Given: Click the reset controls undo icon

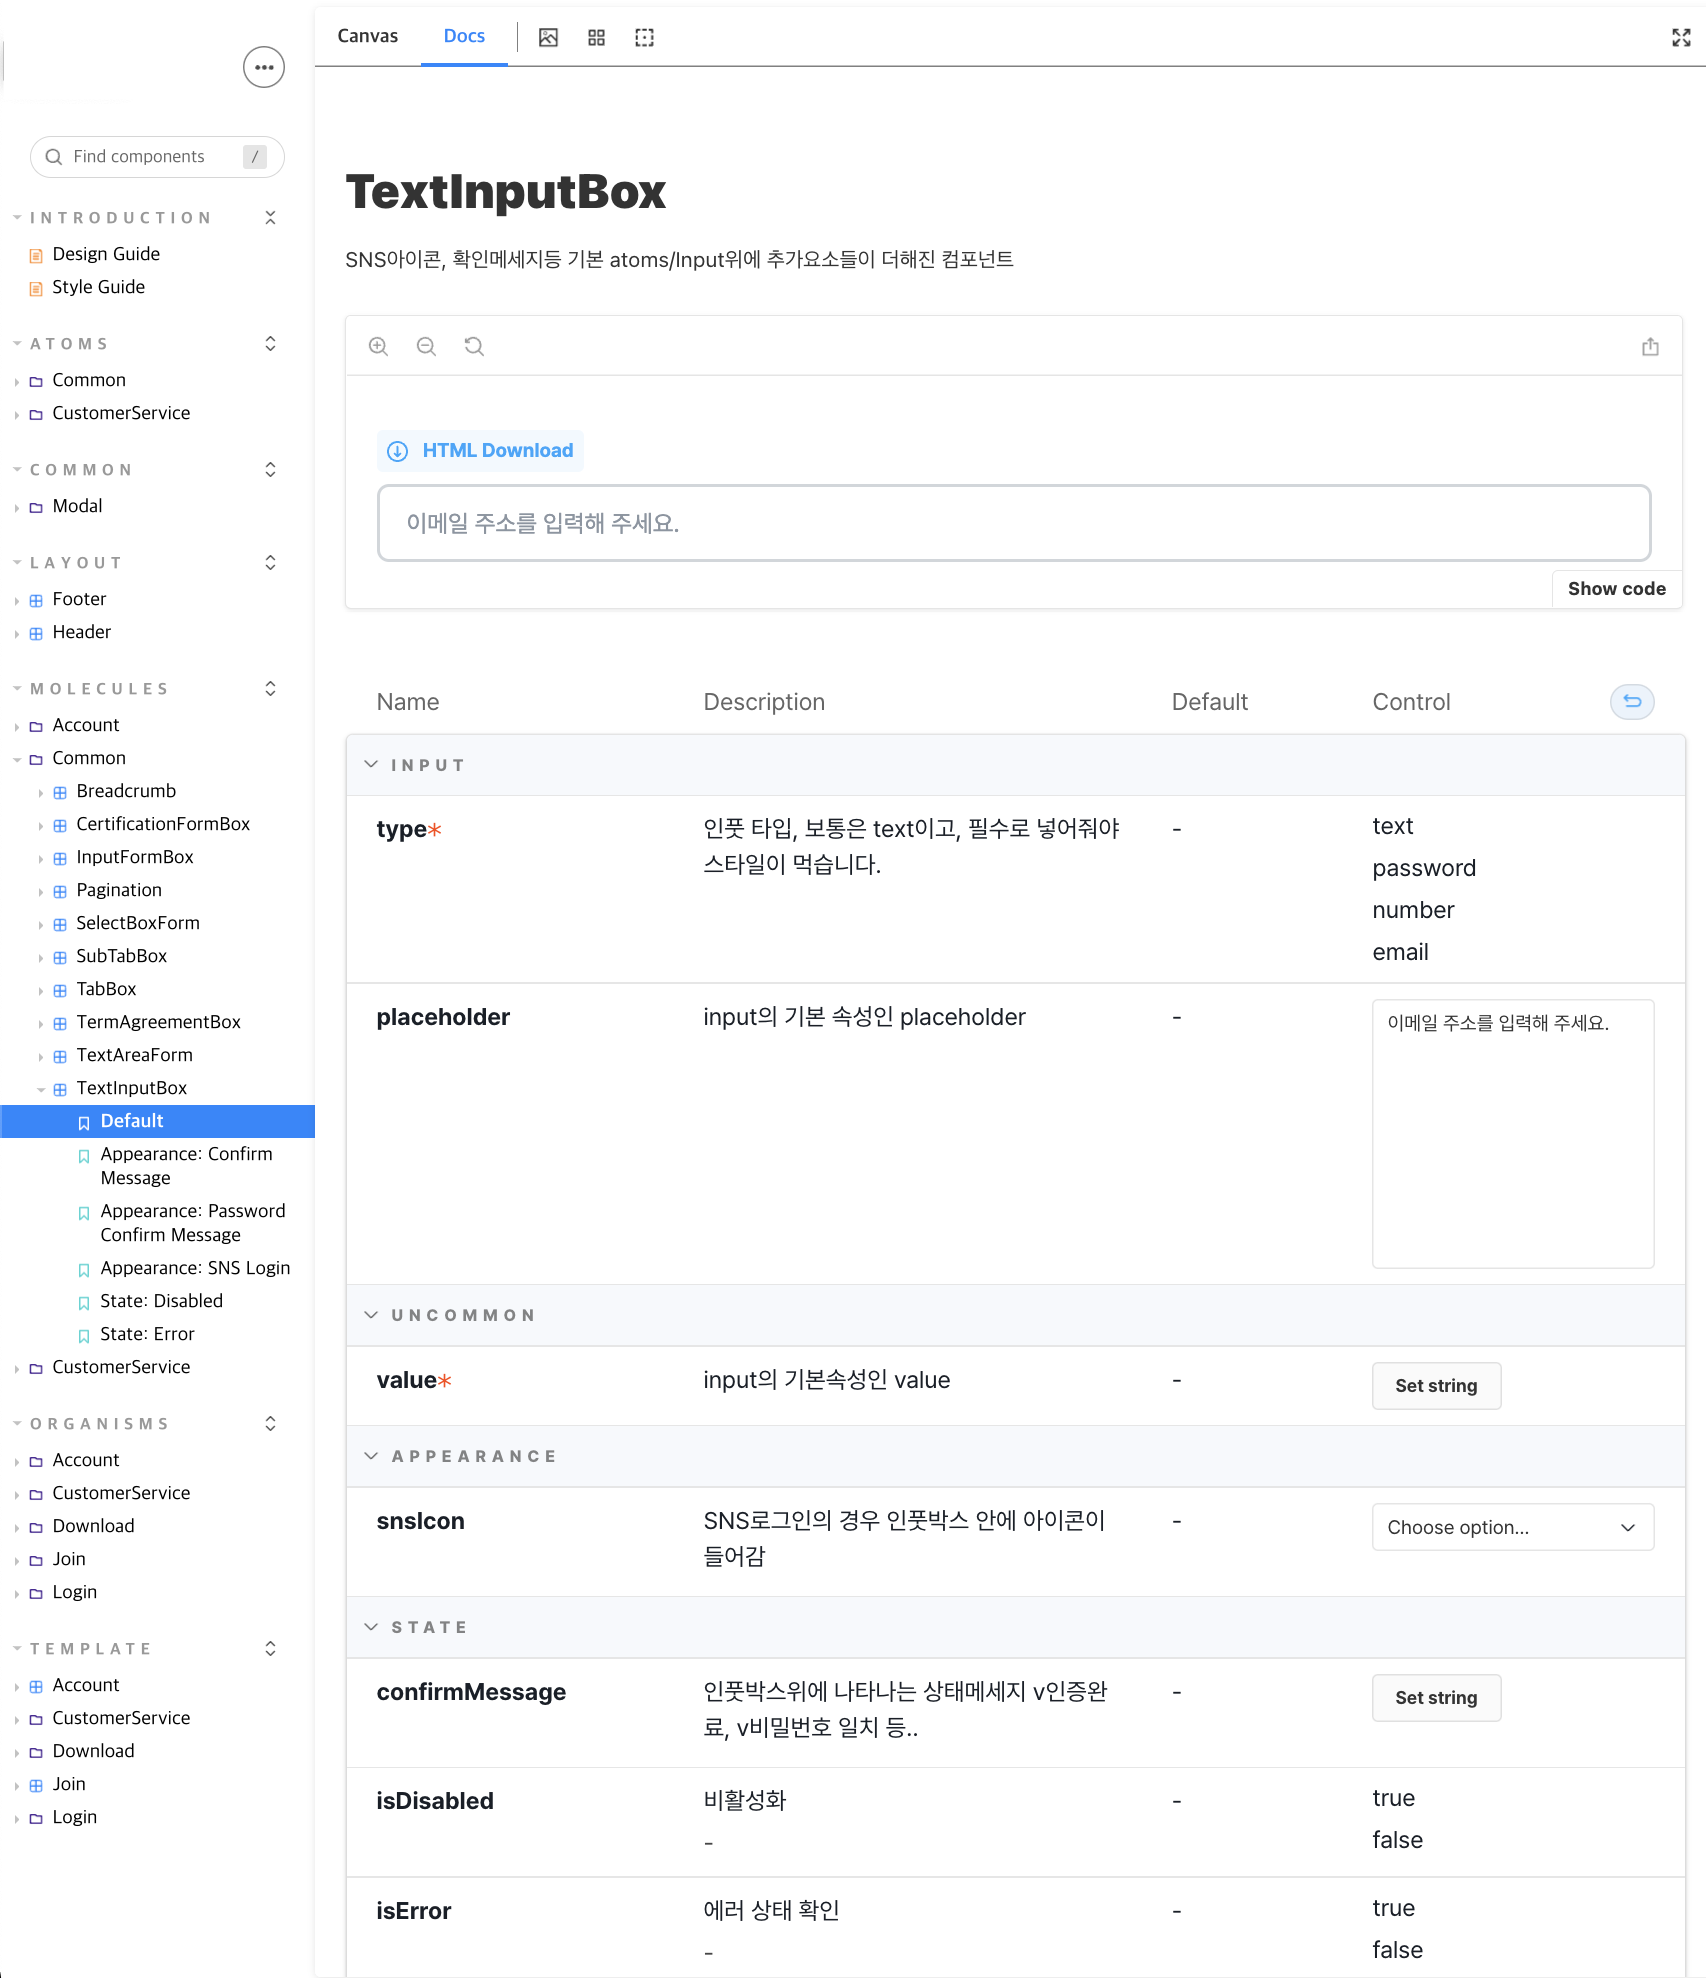Looking at the screenshot, I should tap(1632, 702).
